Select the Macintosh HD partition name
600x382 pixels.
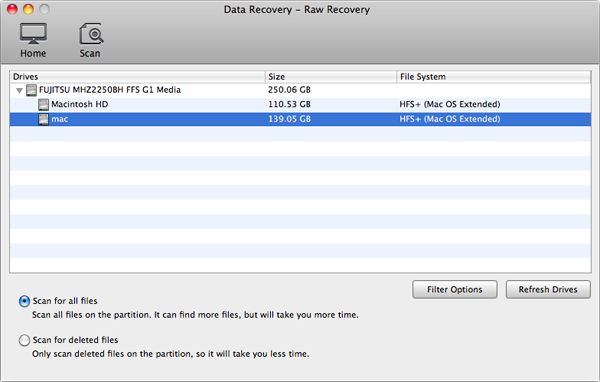point(80,104)
